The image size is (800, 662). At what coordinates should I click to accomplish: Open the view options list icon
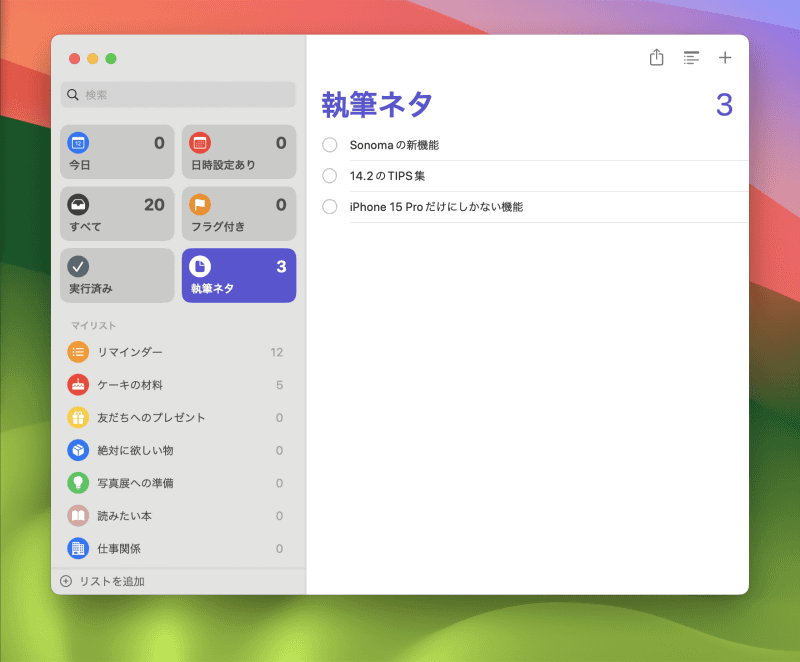(691, 58)
